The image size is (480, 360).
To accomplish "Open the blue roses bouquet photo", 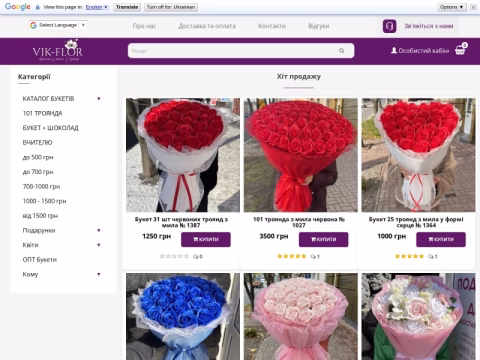I will [x=183, y=316].
